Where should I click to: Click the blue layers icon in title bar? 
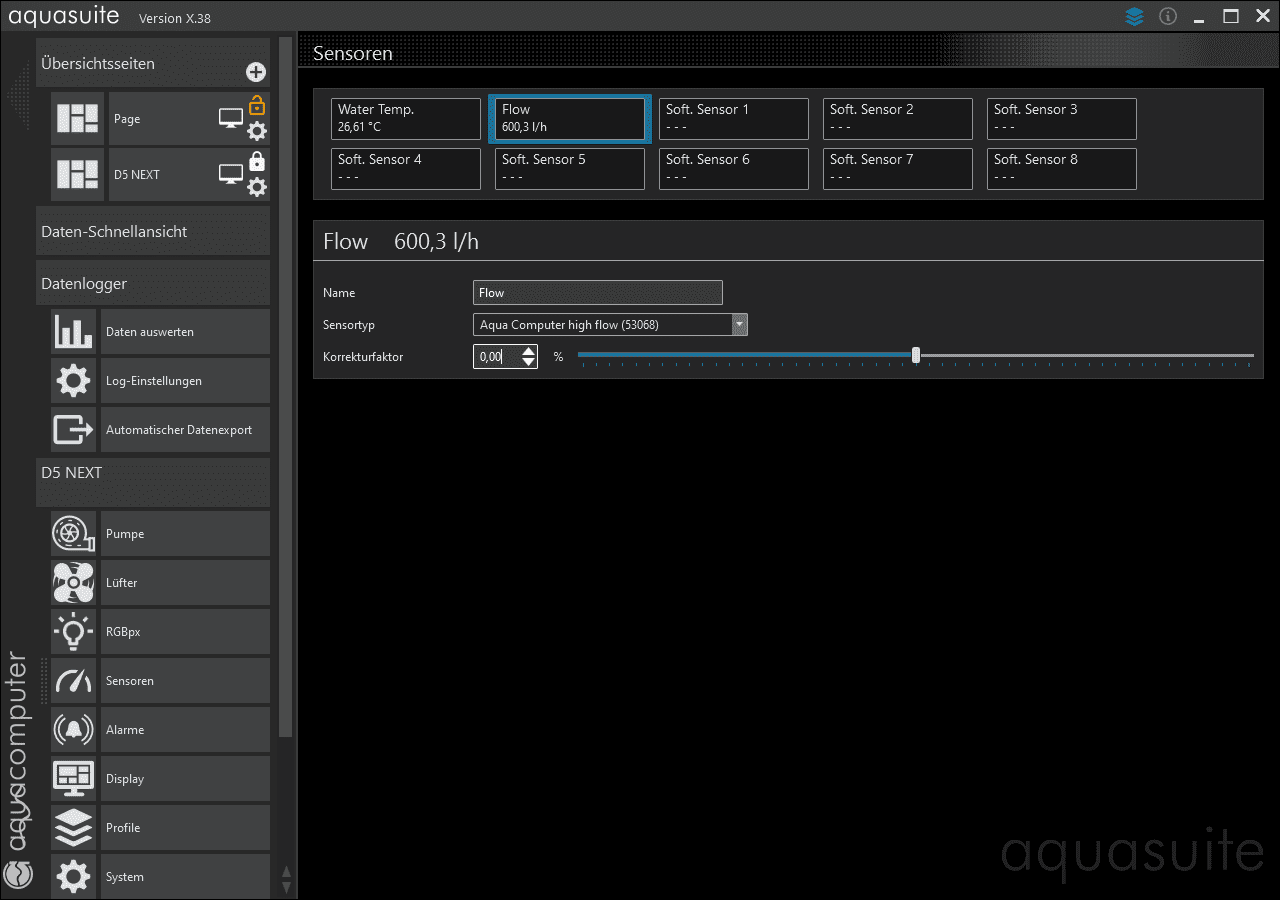point(1134,17)
